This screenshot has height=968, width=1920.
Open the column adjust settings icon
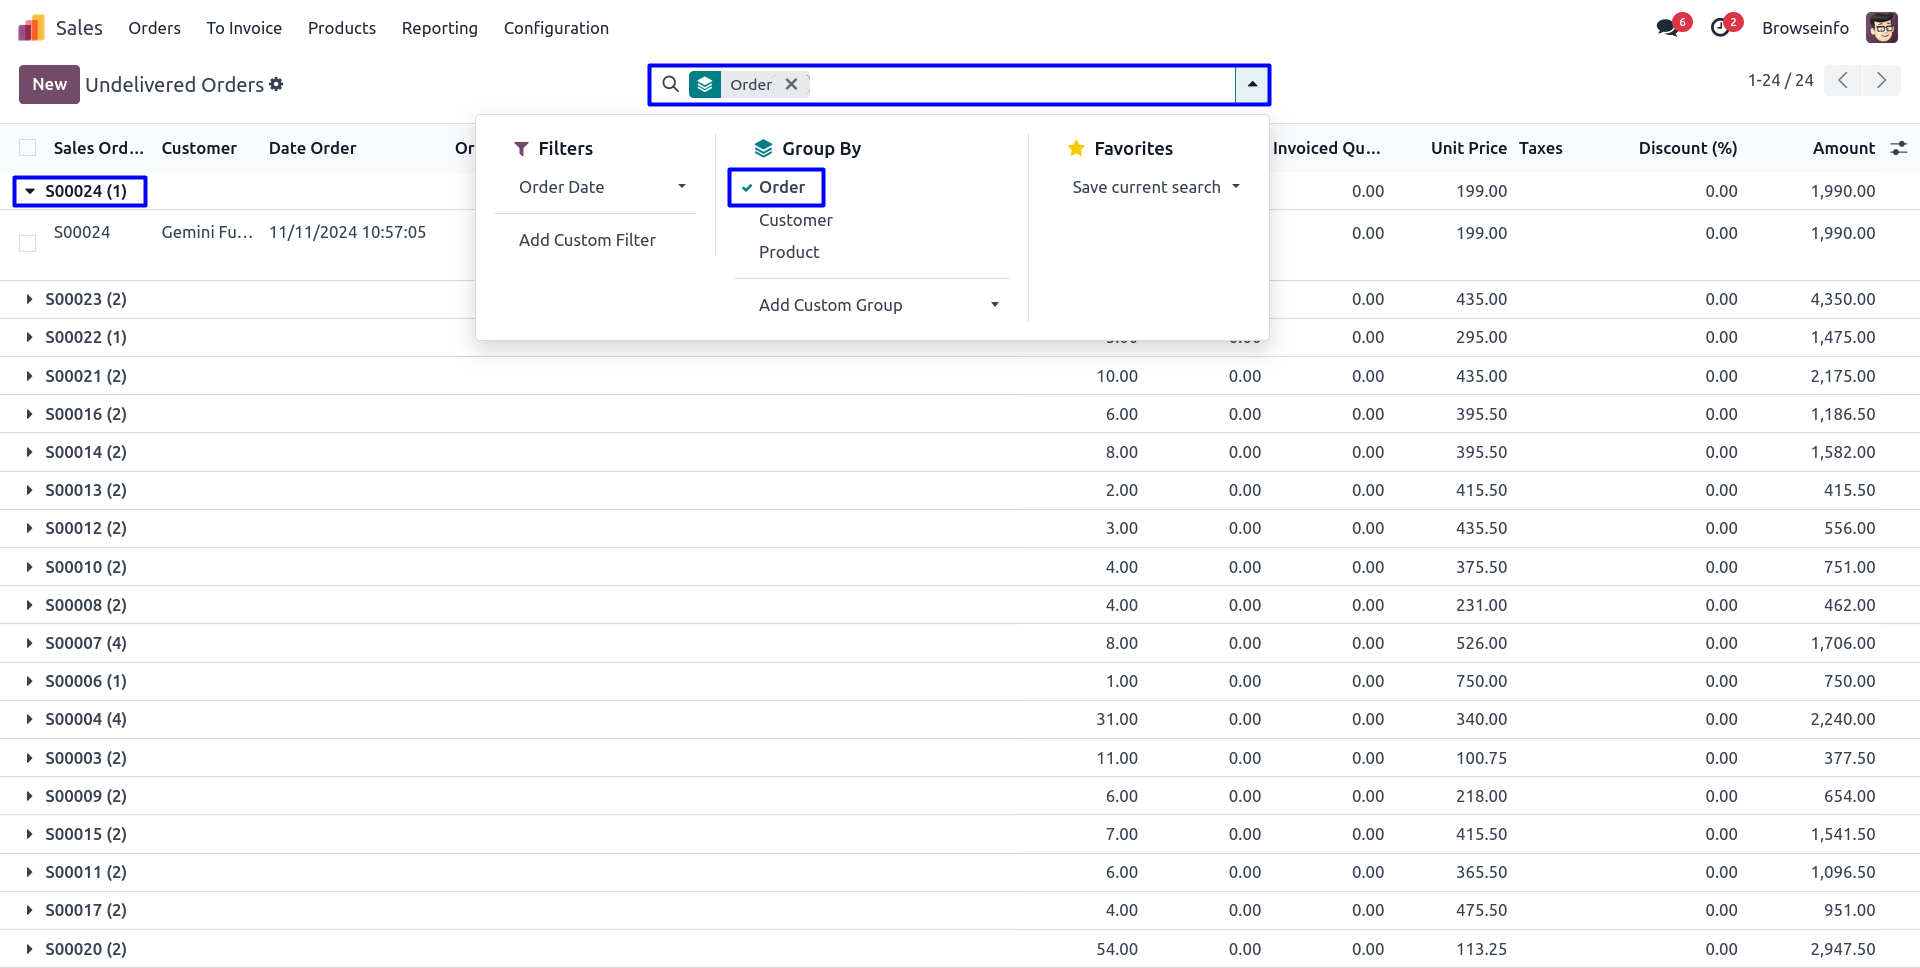point(1898,148)
